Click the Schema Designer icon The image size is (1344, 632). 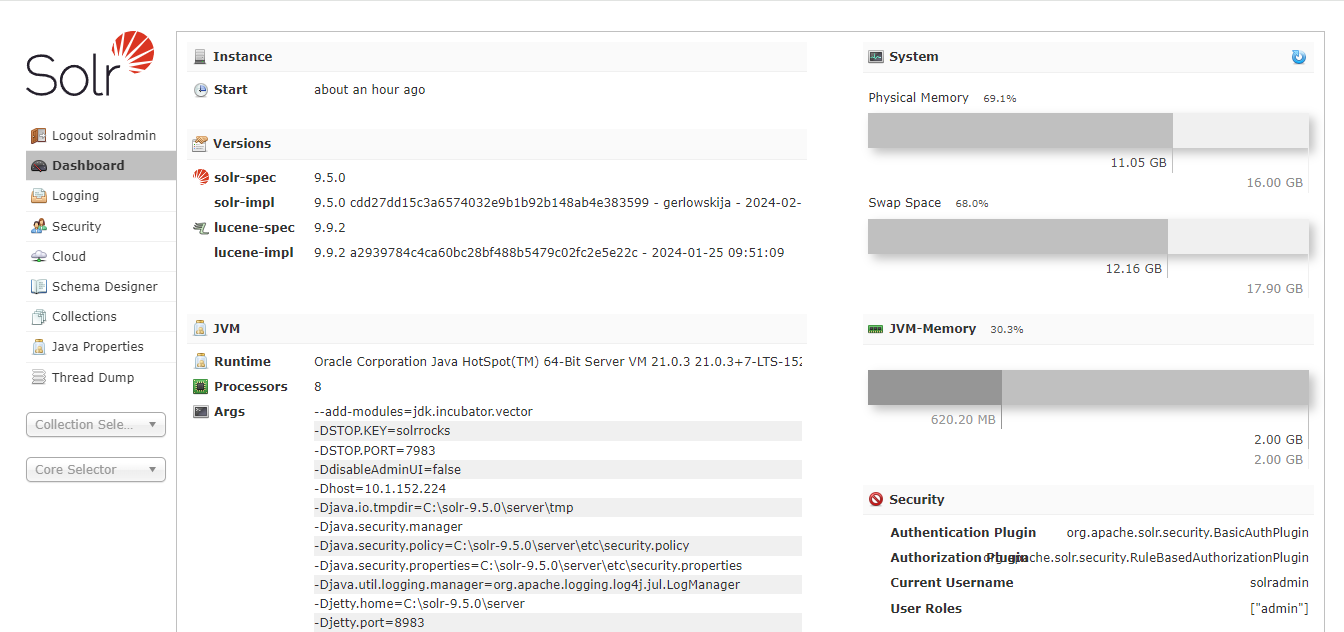[x=38, y=286]
